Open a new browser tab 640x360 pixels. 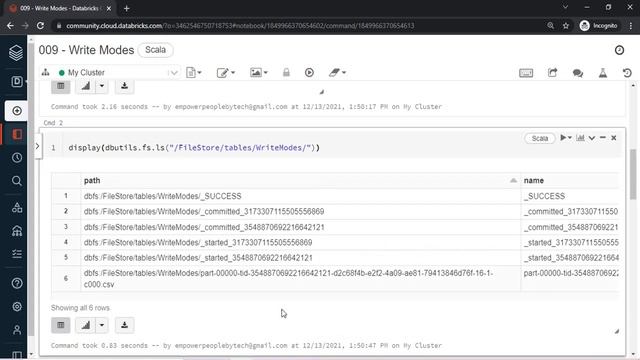127,8
